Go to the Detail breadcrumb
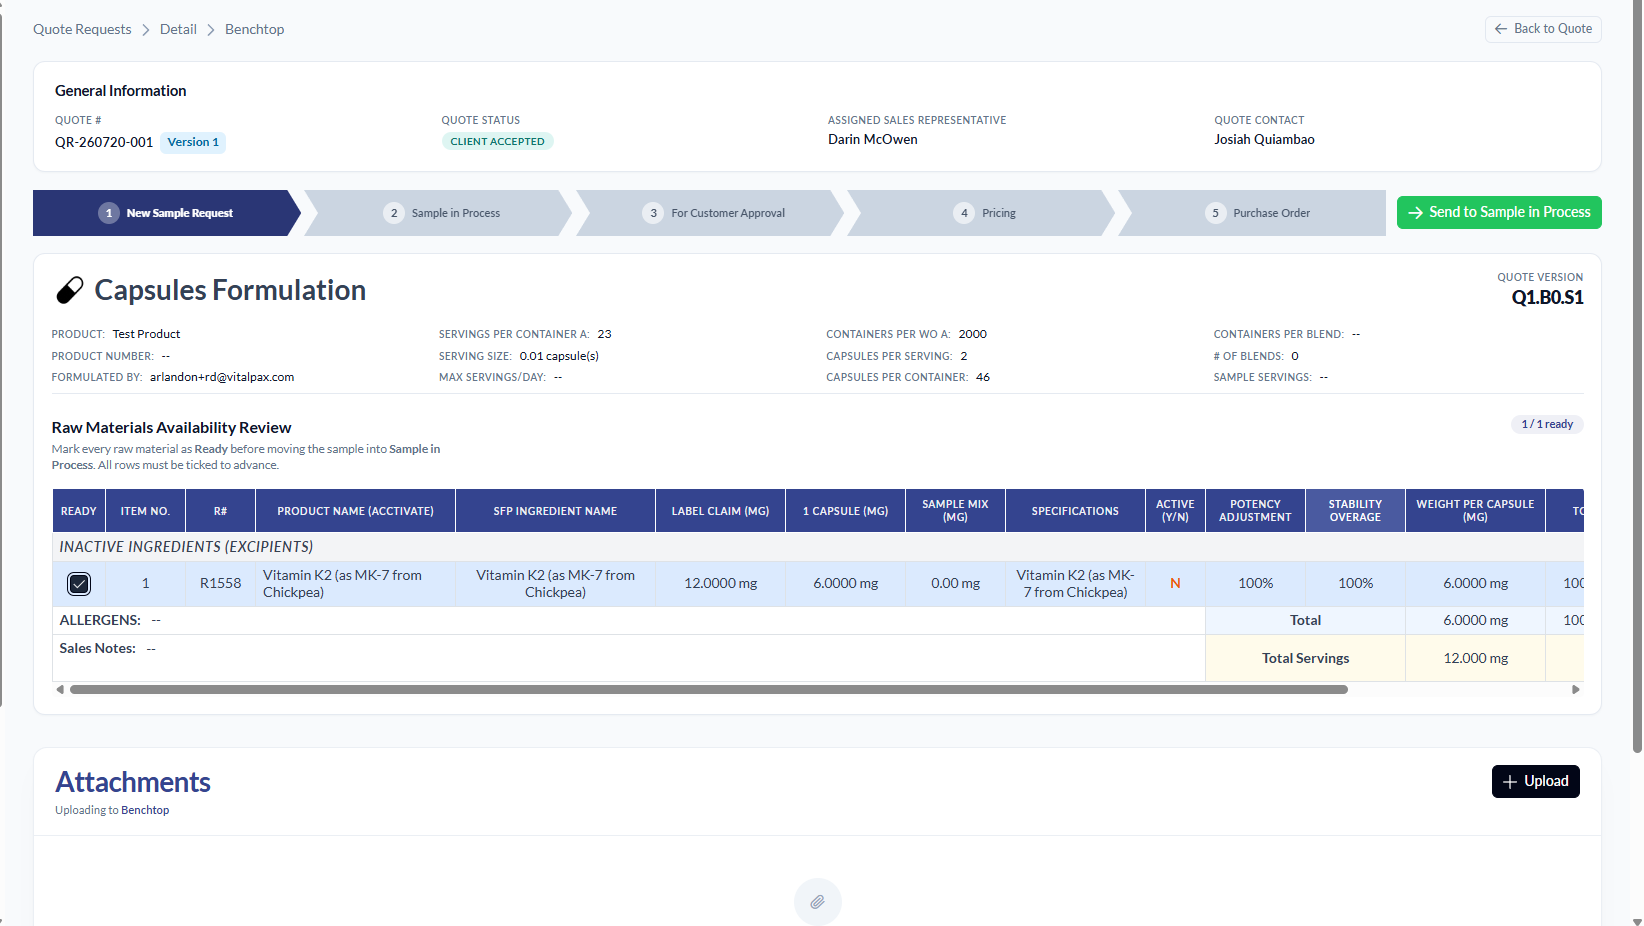 click(x=178, y=29)
